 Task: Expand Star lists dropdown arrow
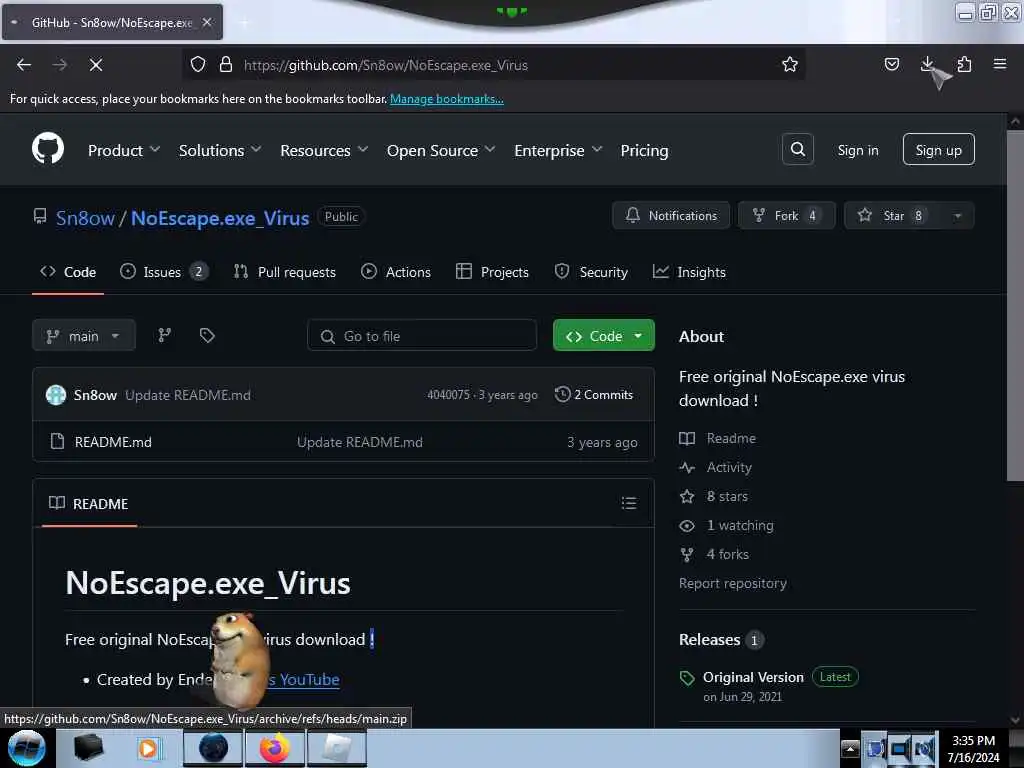coord(957,216)
